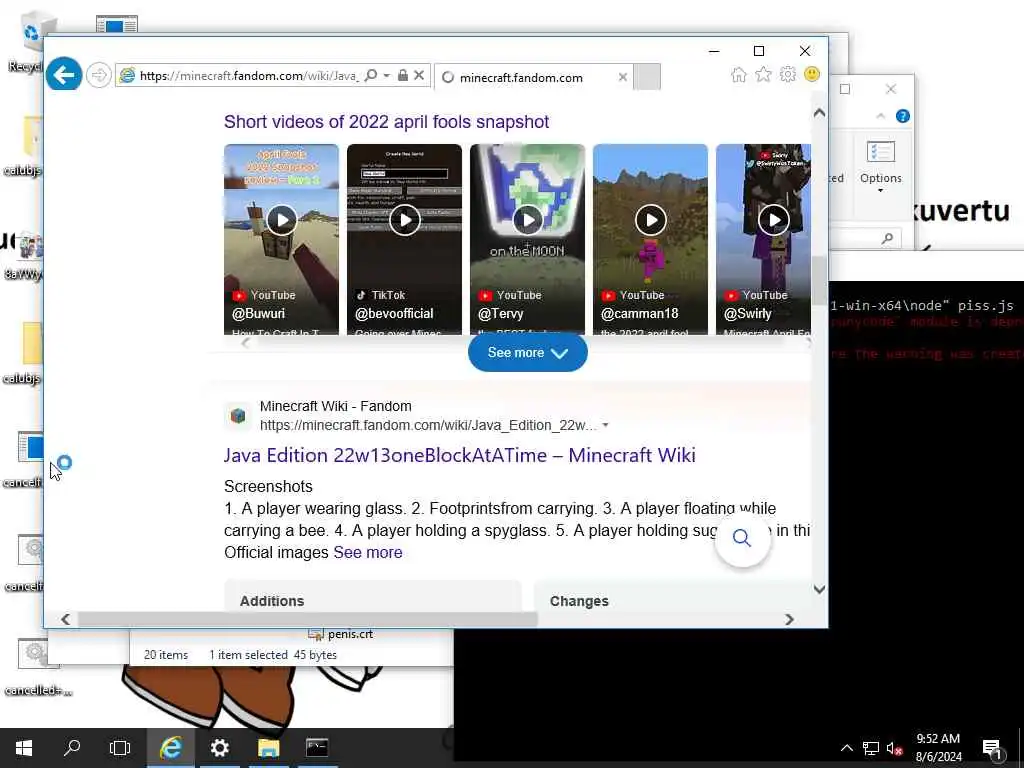Screen dimensions: 1024x768
Task: Select the minecraft.fandom.com tab
Action: tap(533, 77)
